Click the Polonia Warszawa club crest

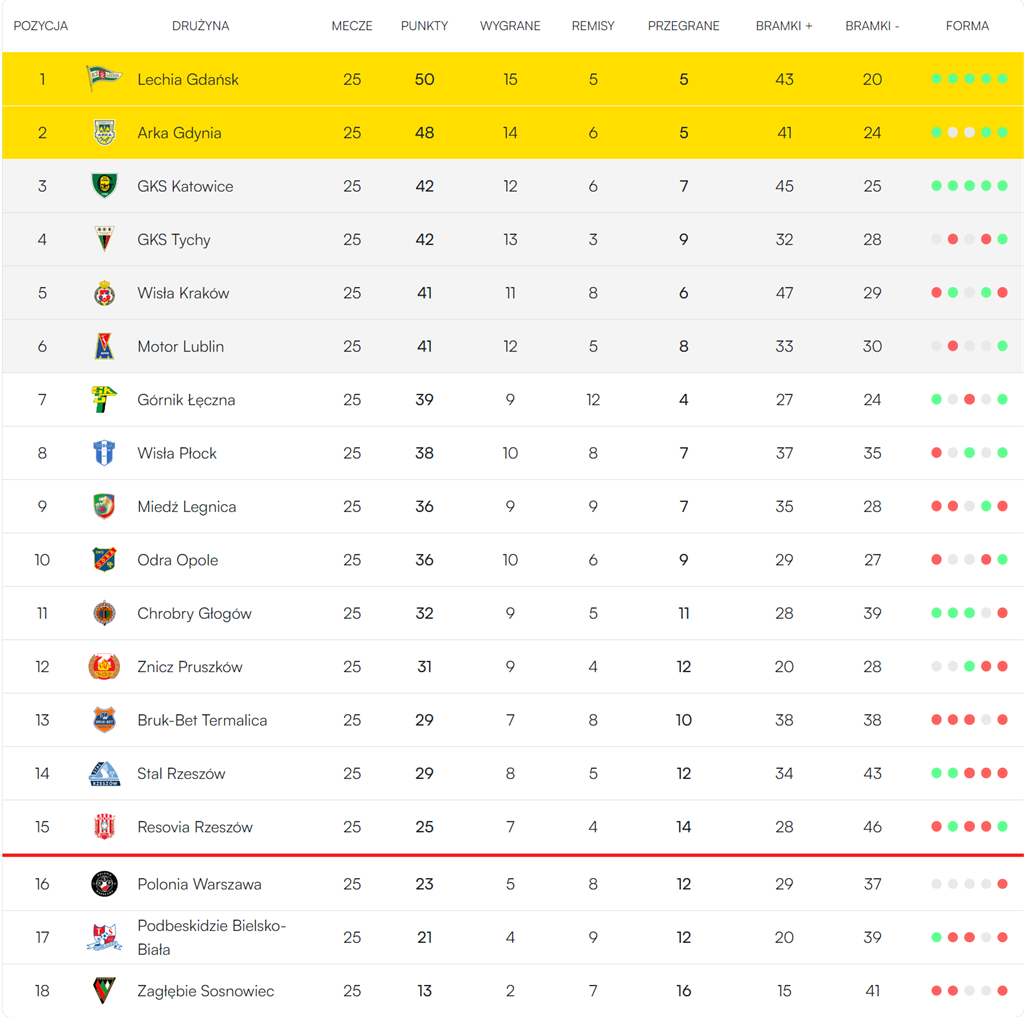[x=104, y=884]
